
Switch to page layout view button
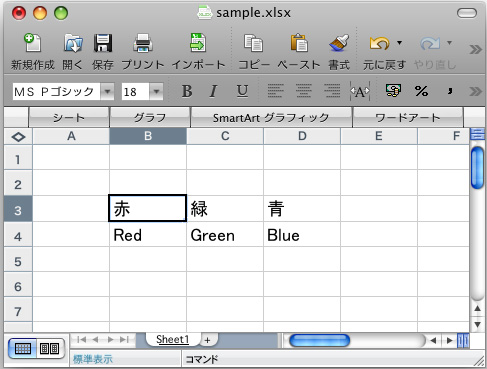(x=50, y=349)
